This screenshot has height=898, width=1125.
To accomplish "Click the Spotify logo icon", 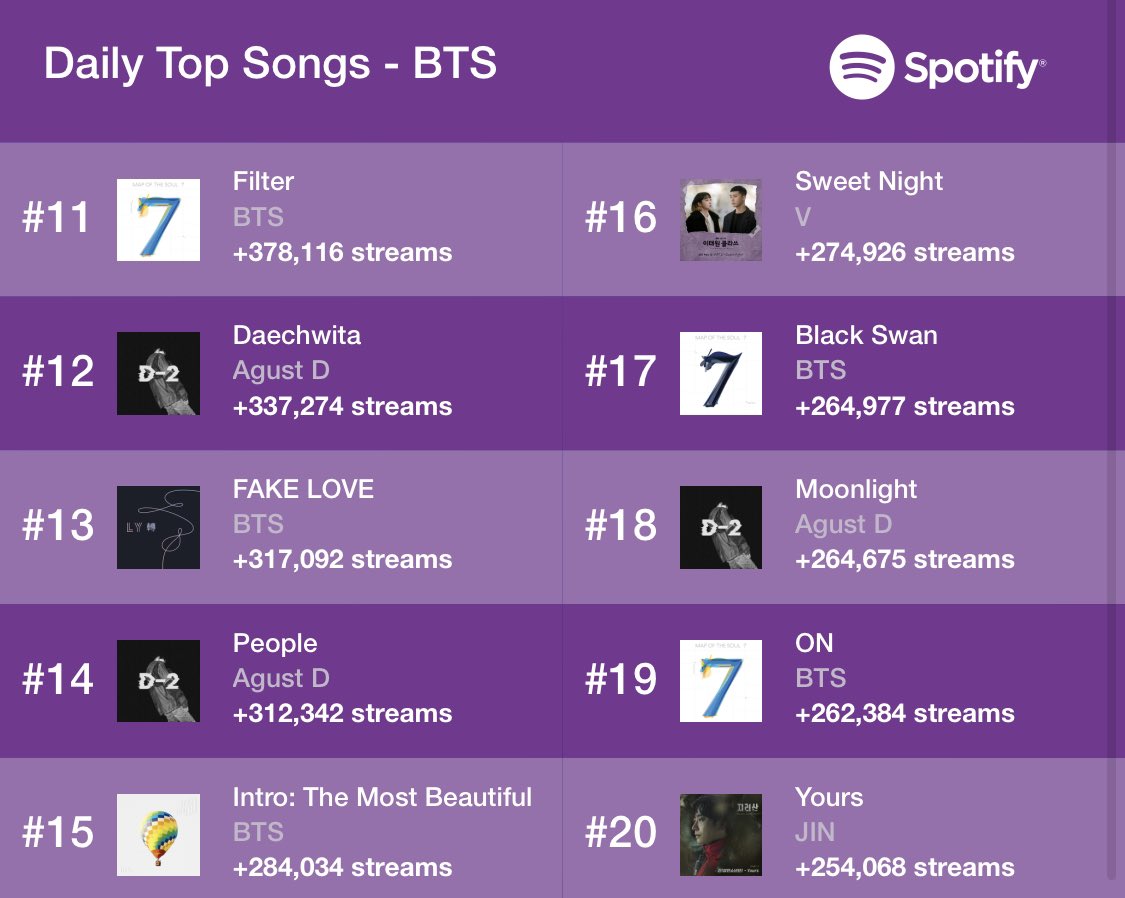I will (x=862, y=67).
